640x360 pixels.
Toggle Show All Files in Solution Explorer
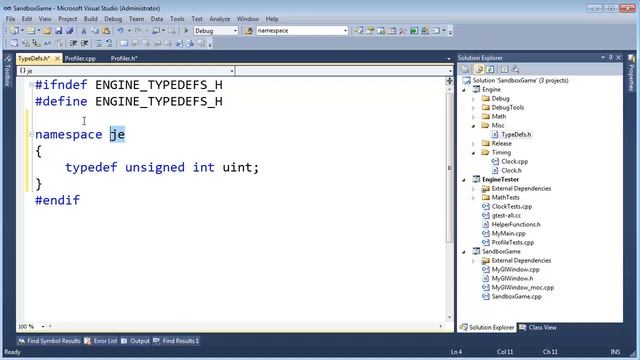pos(479,69)
